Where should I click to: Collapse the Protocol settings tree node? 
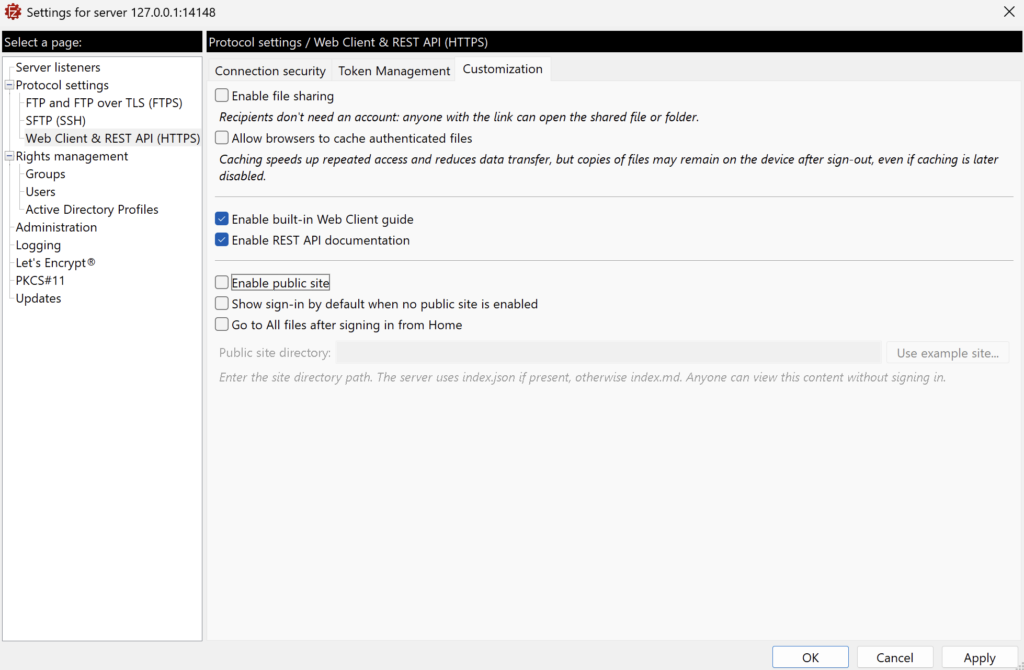pyautogui.click(x=9, y=85)
